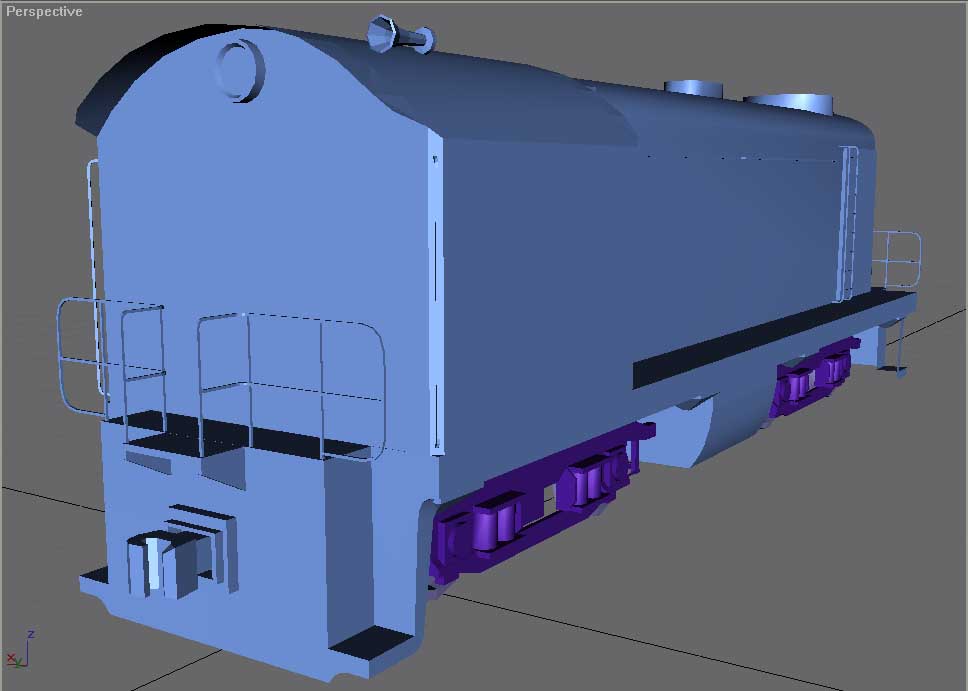Image resolution: width=968 pixels, height=691 pixels.
Task: Click the dark stripe along the side sill
Action: [760, 342]
